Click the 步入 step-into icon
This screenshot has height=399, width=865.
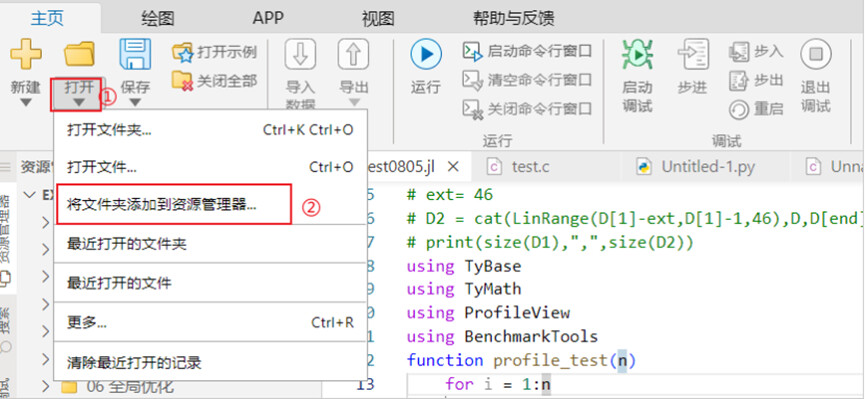(738, 52)
